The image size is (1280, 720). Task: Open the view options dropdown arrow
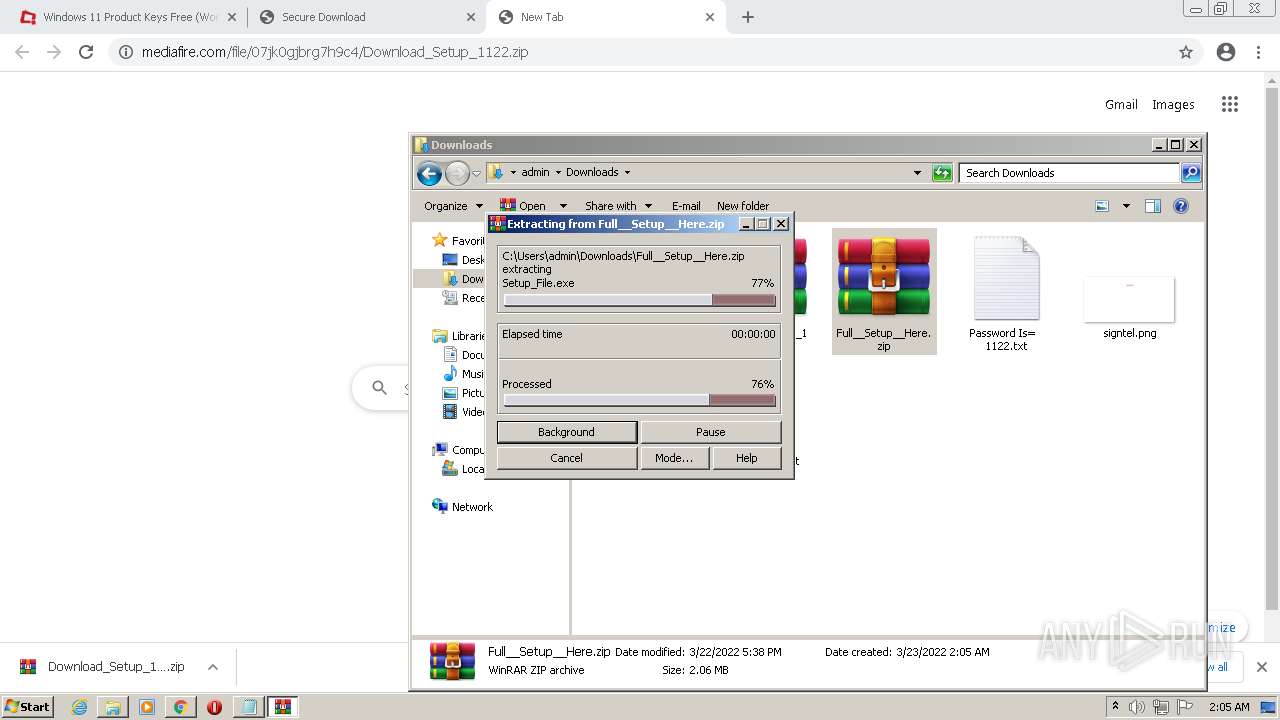pyautogui.click(x=1126, y=206)
